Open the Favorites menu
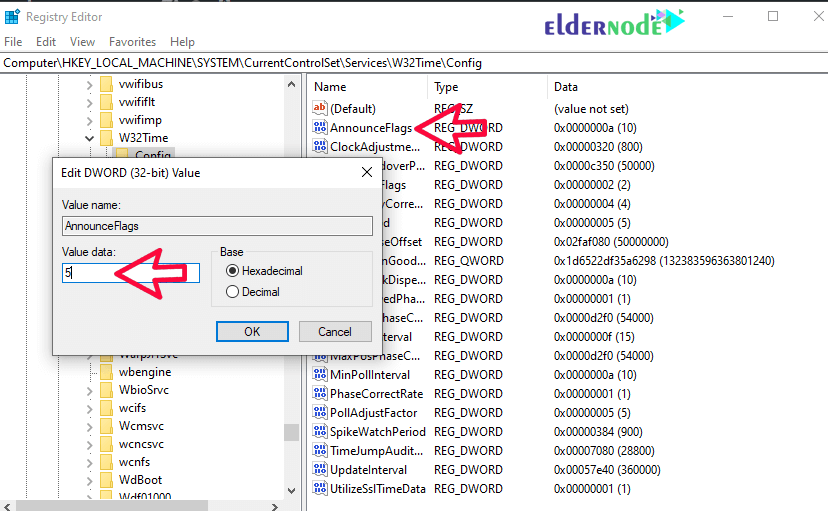 [x=132, y=42]
